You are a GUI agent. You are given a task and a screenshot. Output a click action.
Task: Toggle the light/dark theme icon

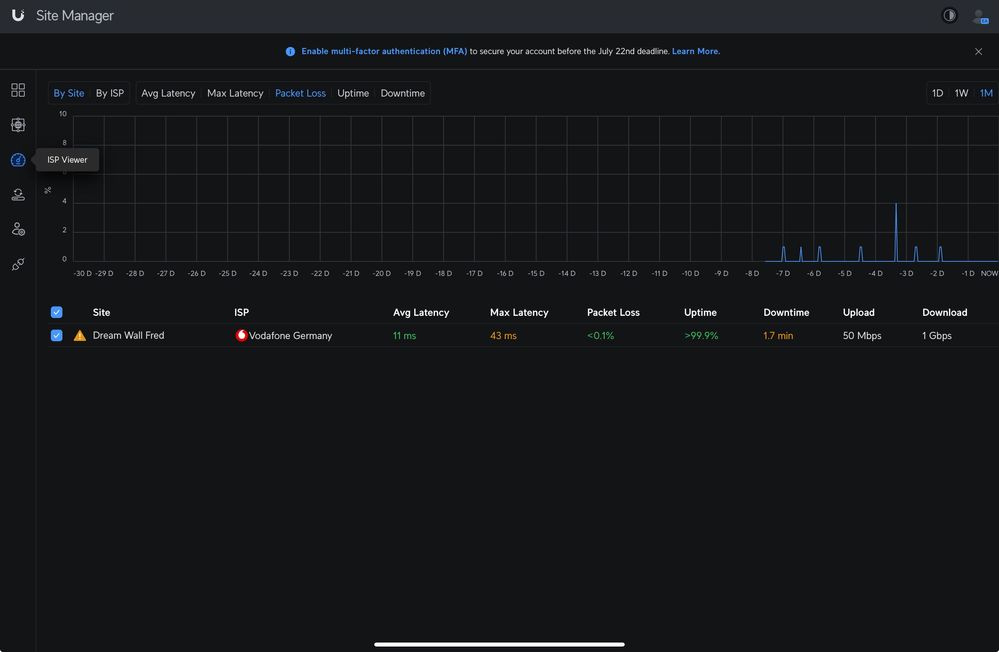tap(949, 16)
